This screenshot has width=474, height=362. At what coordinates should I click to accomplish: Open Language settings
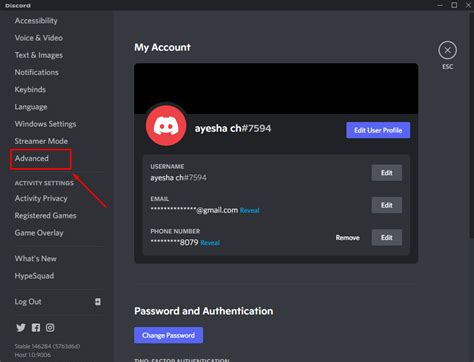point(31,107)
